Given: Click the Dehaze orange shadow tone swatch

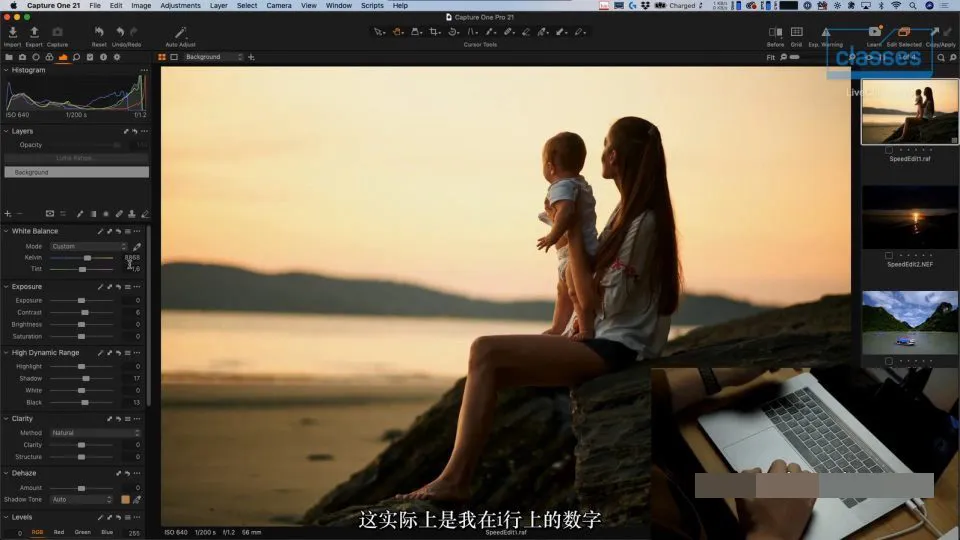Looking at the screenshot, I should click(126, 500).
